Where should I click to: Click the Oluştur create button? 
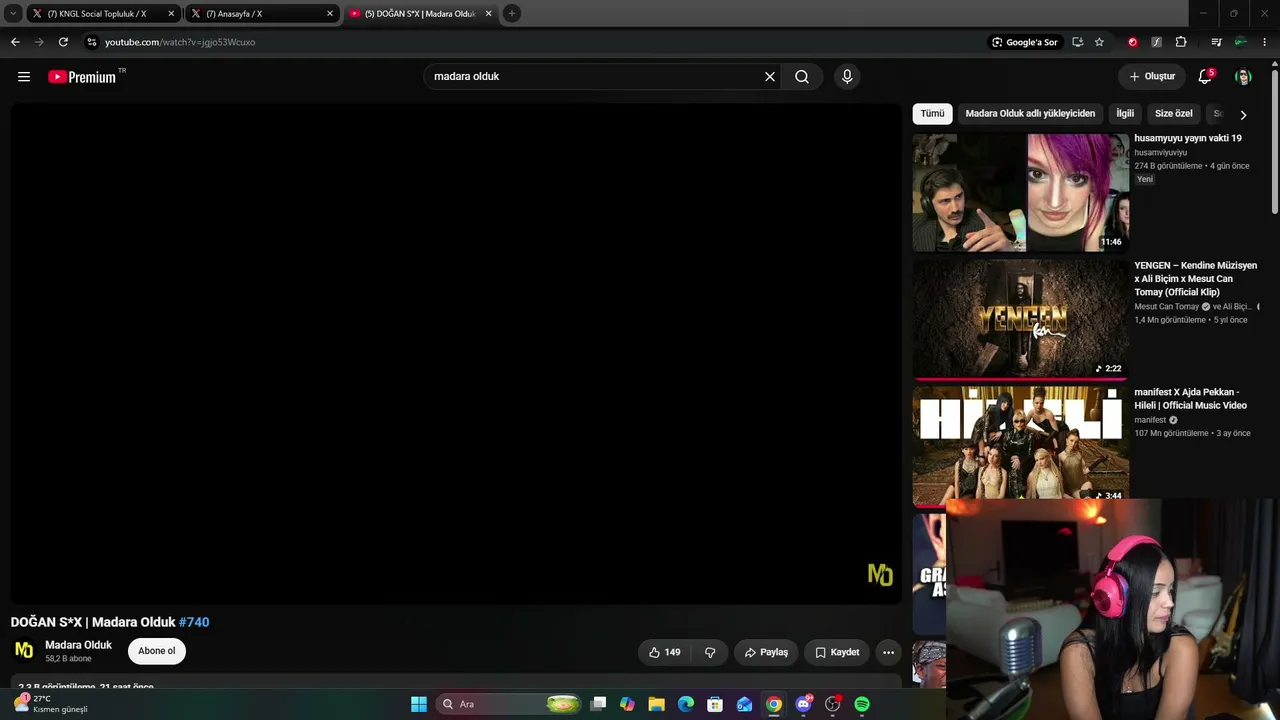(x=1152, y=77)
